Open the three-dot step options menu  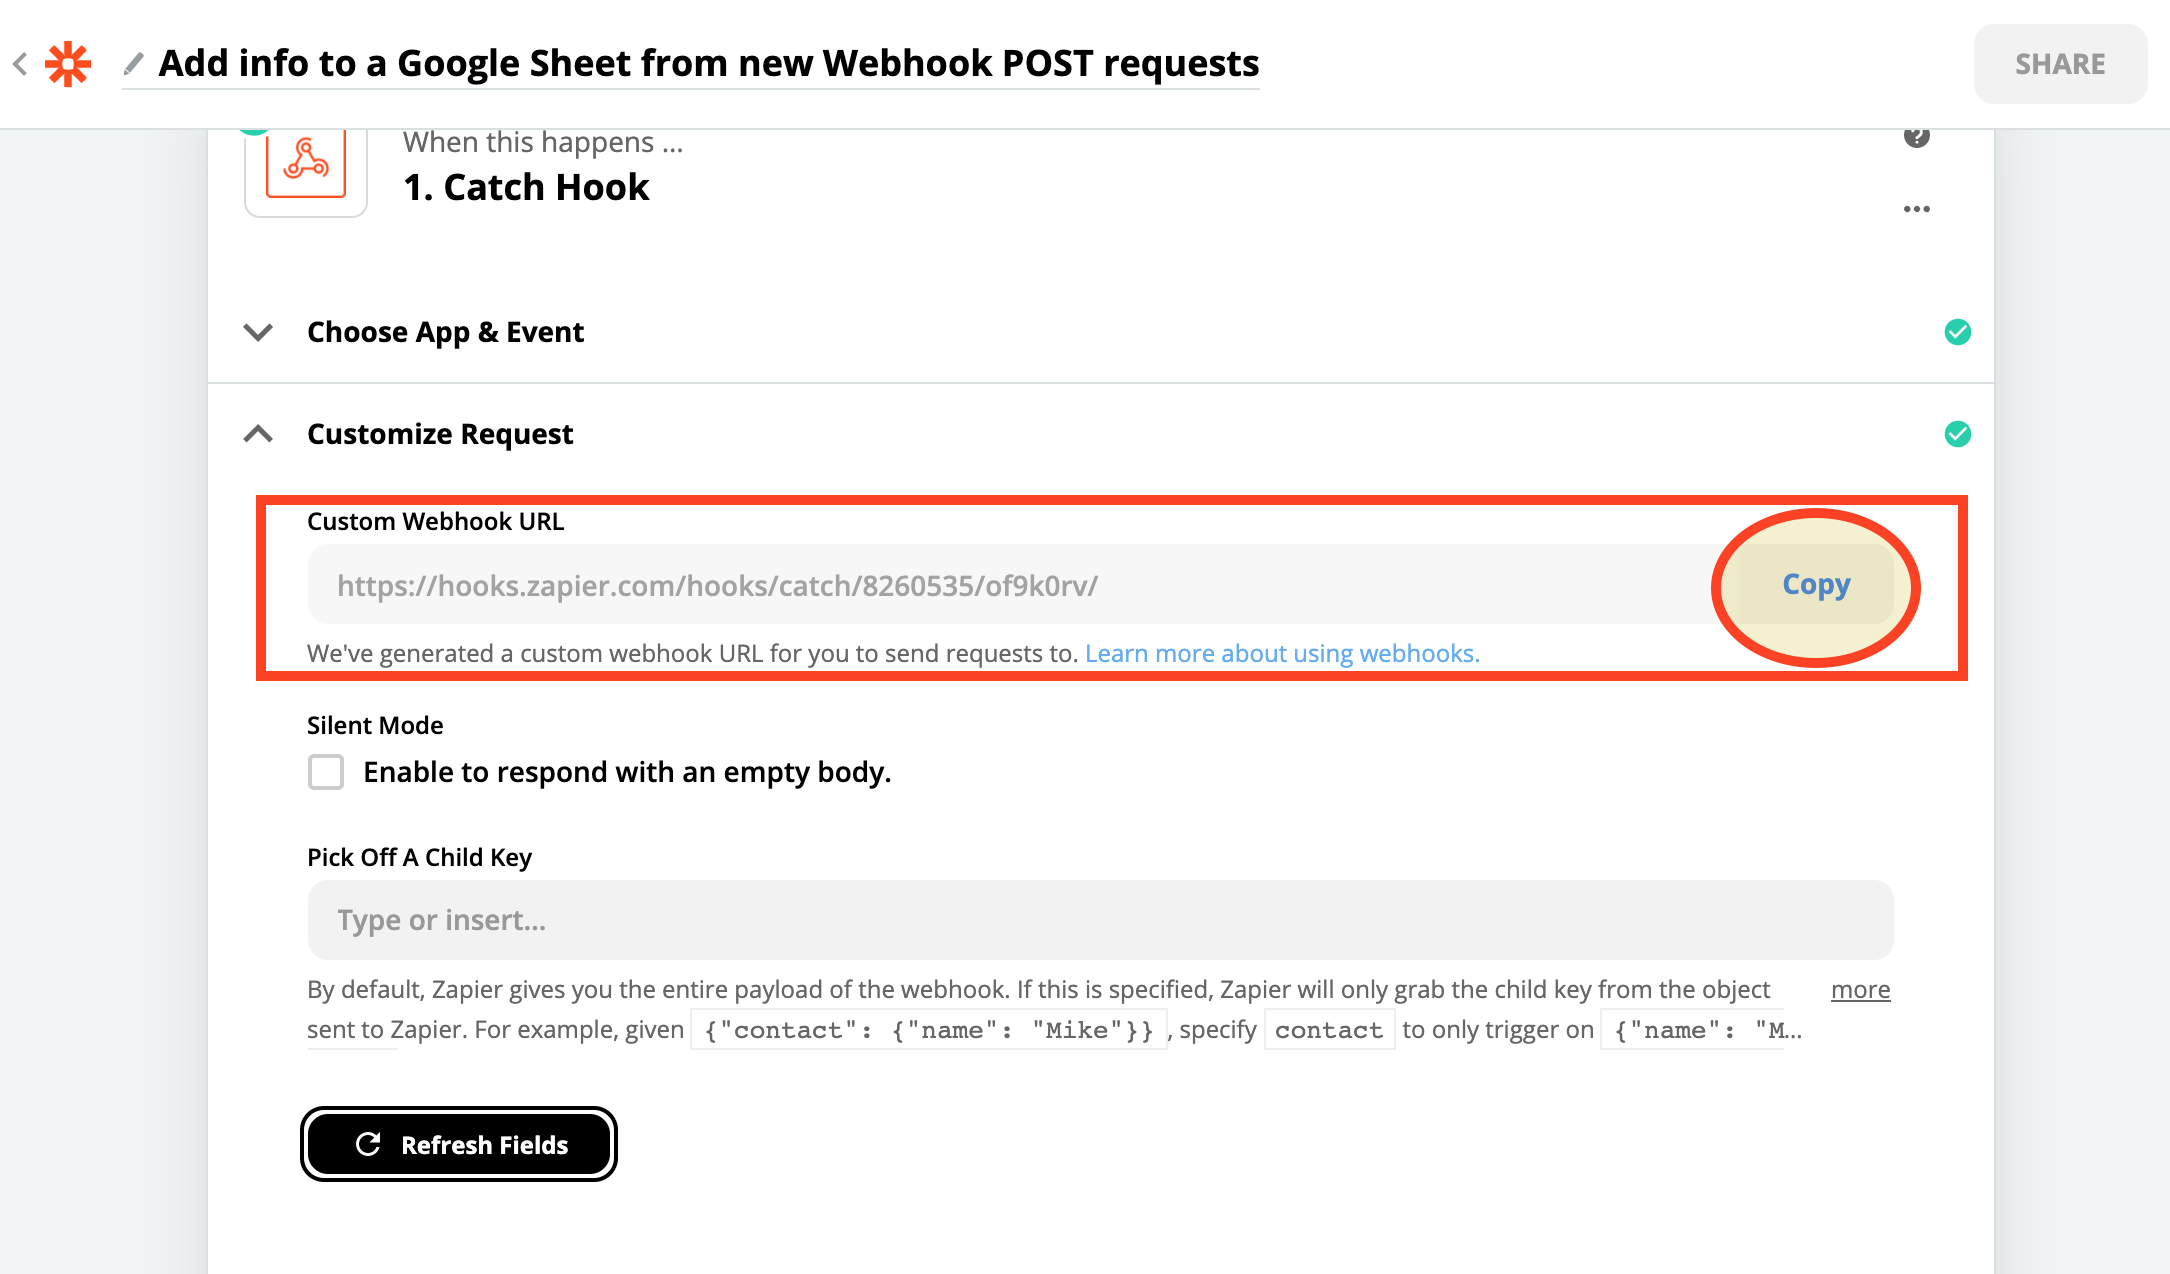tap(1916, 209)
